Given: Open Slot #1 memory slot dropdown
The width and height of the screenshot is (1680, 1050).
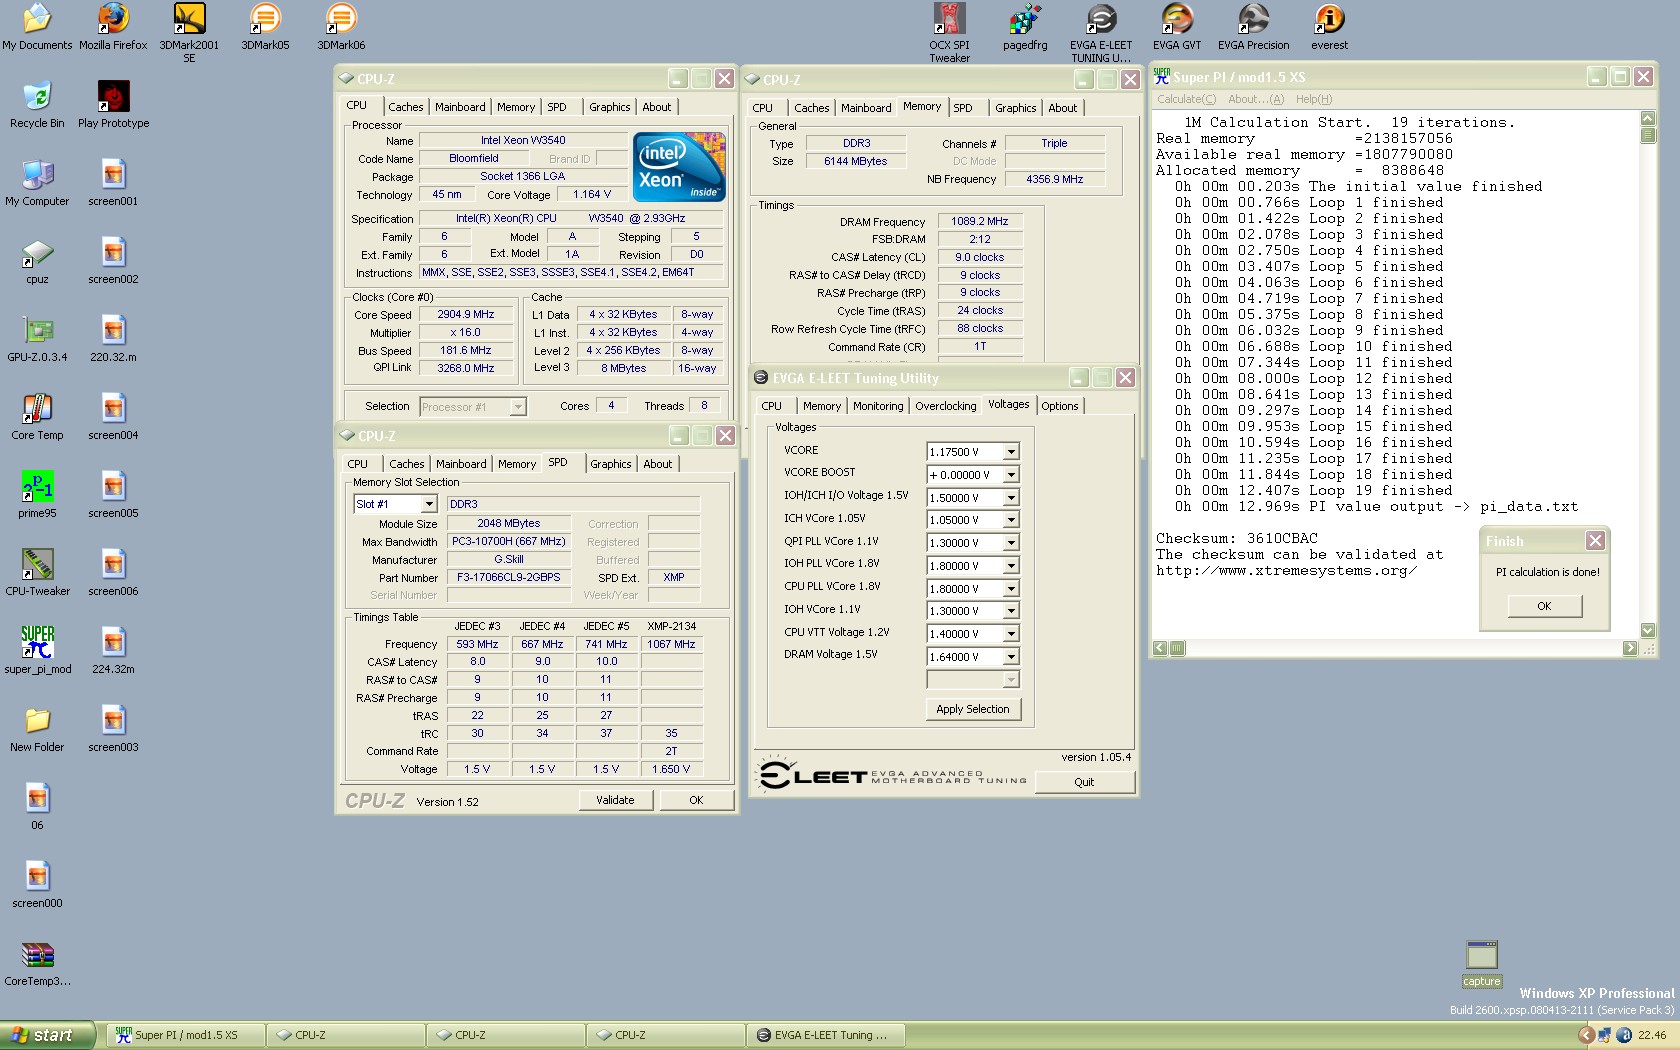Looking at the screenshot, I should click(x=429, y=504).
